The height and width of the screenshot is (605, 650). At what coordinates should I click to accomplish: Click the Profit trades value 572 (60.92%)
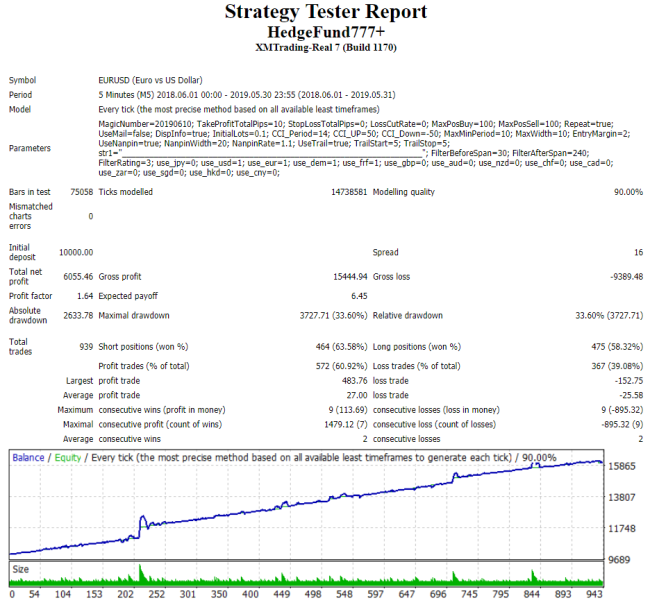click(341, 366)
